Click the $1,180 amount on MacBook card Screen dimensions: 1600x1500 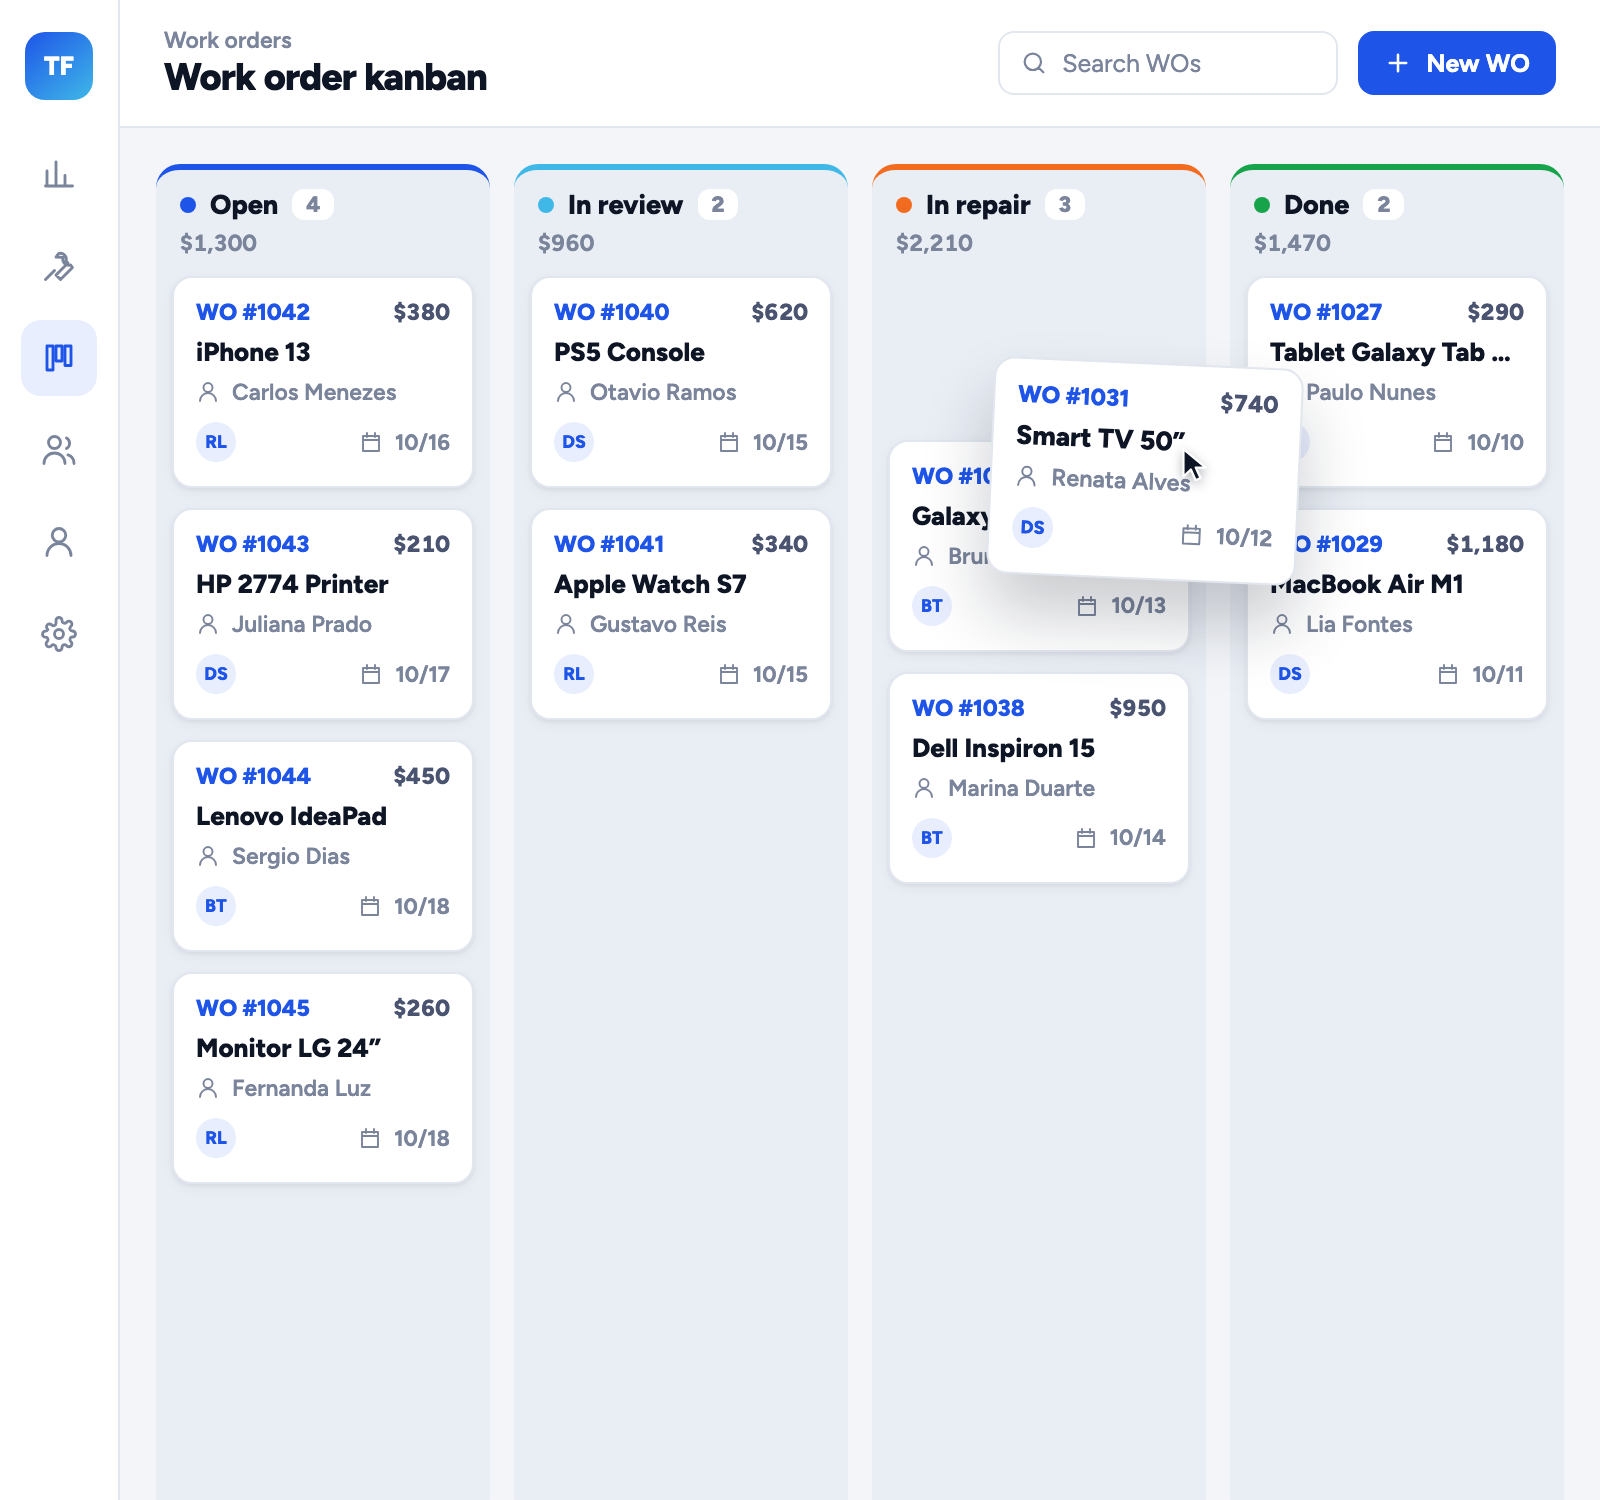(x=1485, y=544)
